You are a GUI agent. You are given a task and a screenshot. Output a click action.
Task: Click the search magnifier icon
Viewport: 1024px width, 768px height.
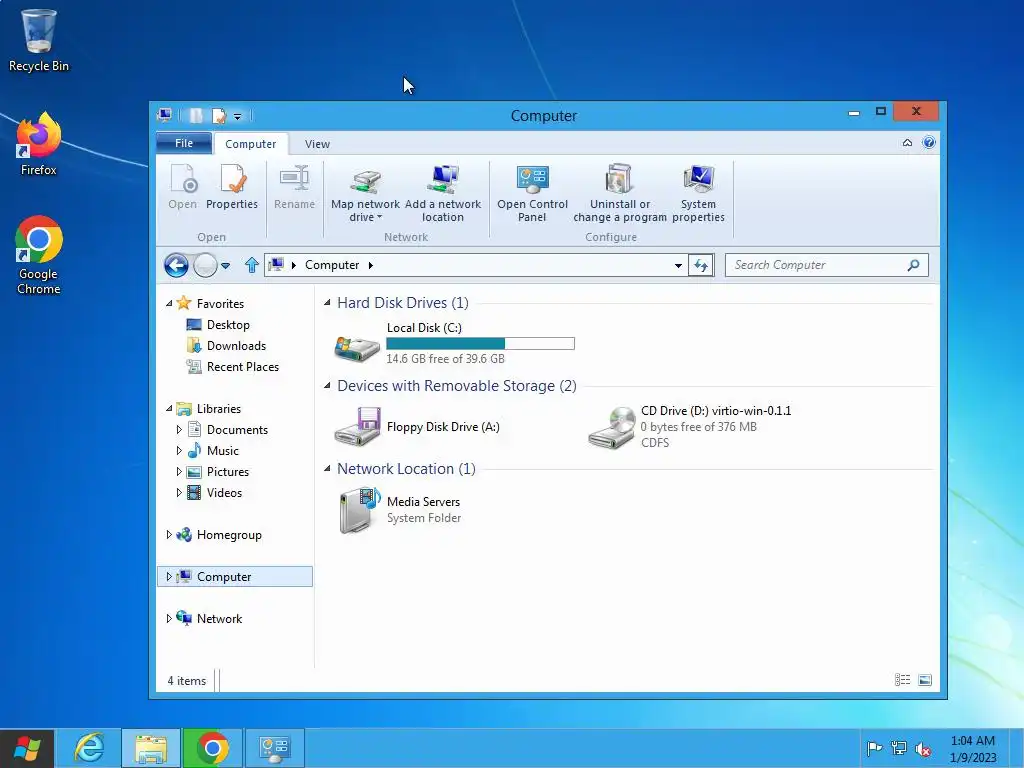pyautogui.click(x=914, y=264)
